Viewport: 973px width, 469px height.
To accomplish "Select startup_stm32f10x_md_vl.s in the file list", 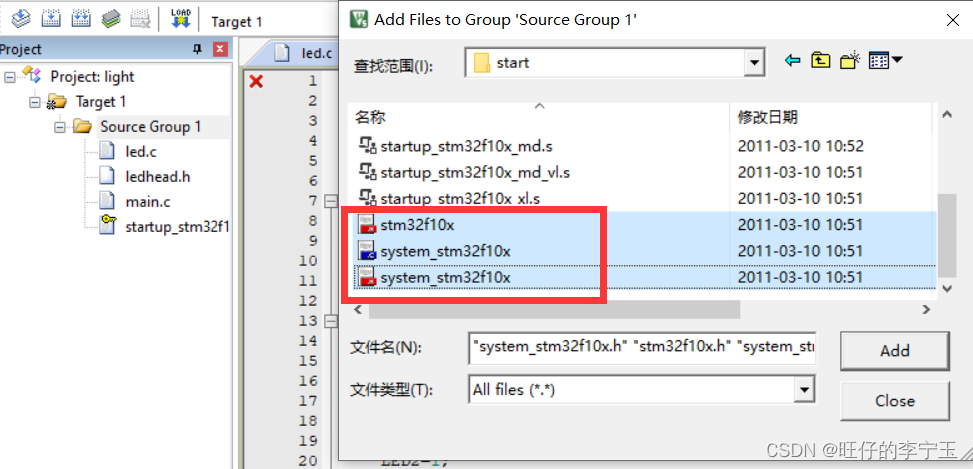I will tap(475, 172).
